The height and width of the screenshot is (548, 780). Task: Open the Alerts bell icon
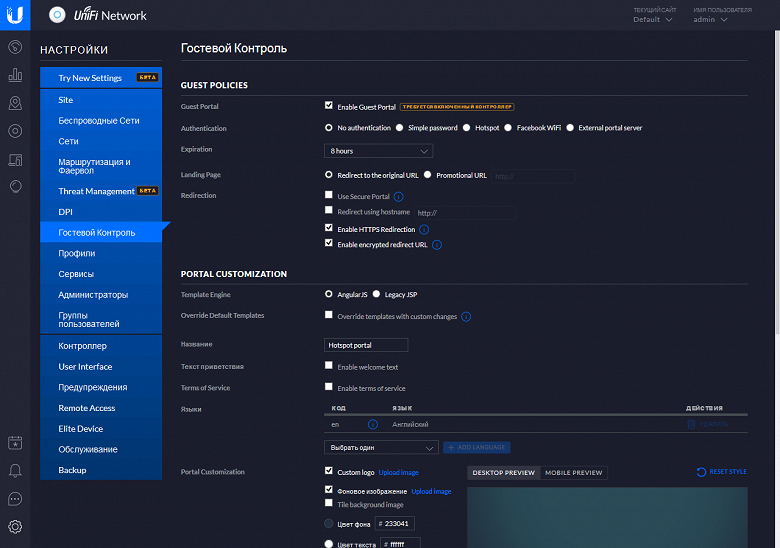(15, 470)
